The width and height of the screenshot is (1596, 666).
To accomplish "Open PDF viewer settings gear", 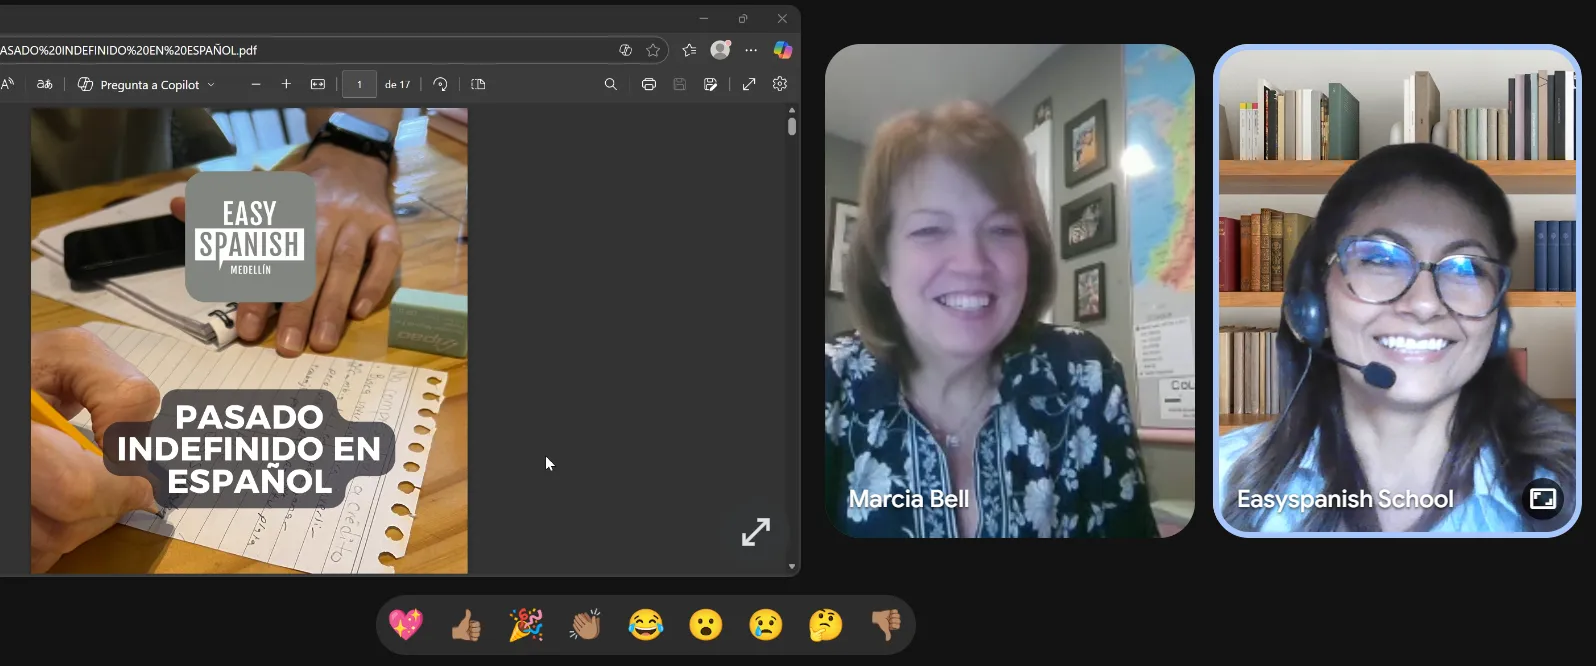I will [780, 84].
